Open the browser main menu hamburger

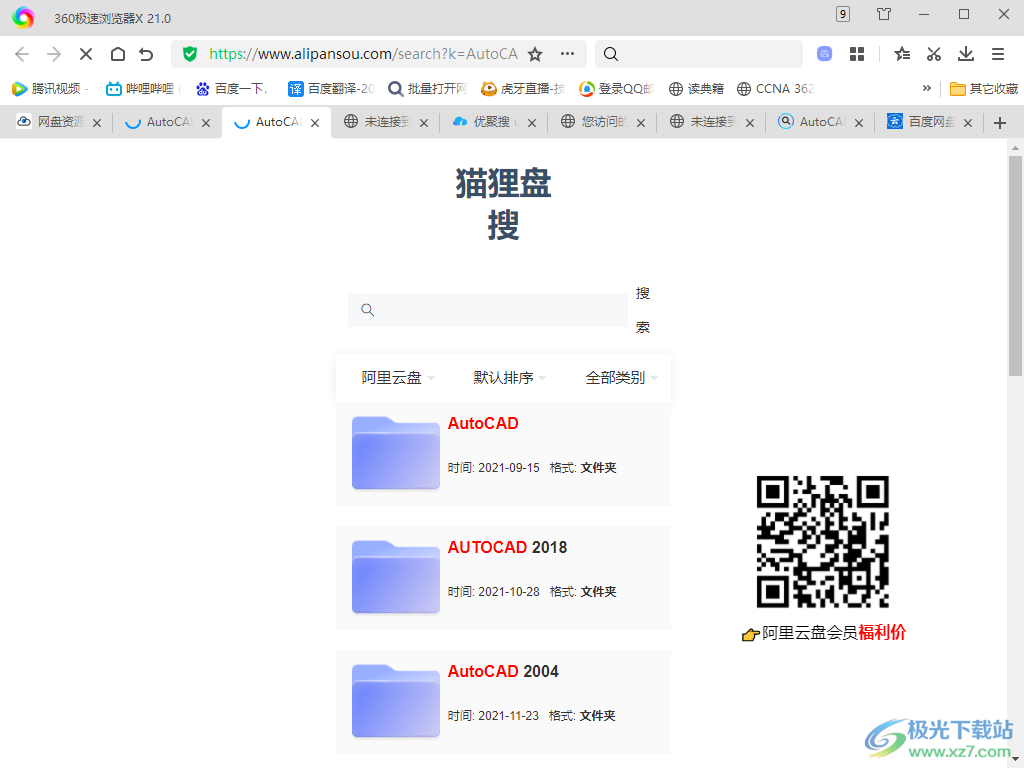click(x=998, y=54)
